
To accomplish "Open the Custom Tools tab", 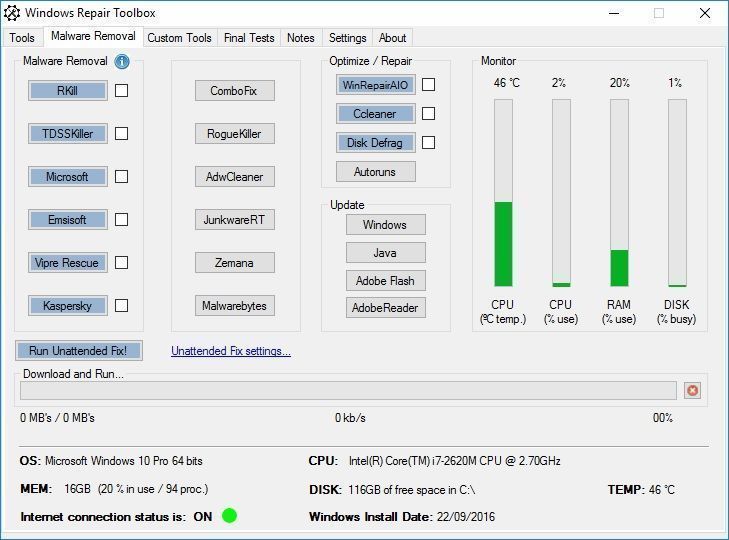I will (x=179, y=38).
